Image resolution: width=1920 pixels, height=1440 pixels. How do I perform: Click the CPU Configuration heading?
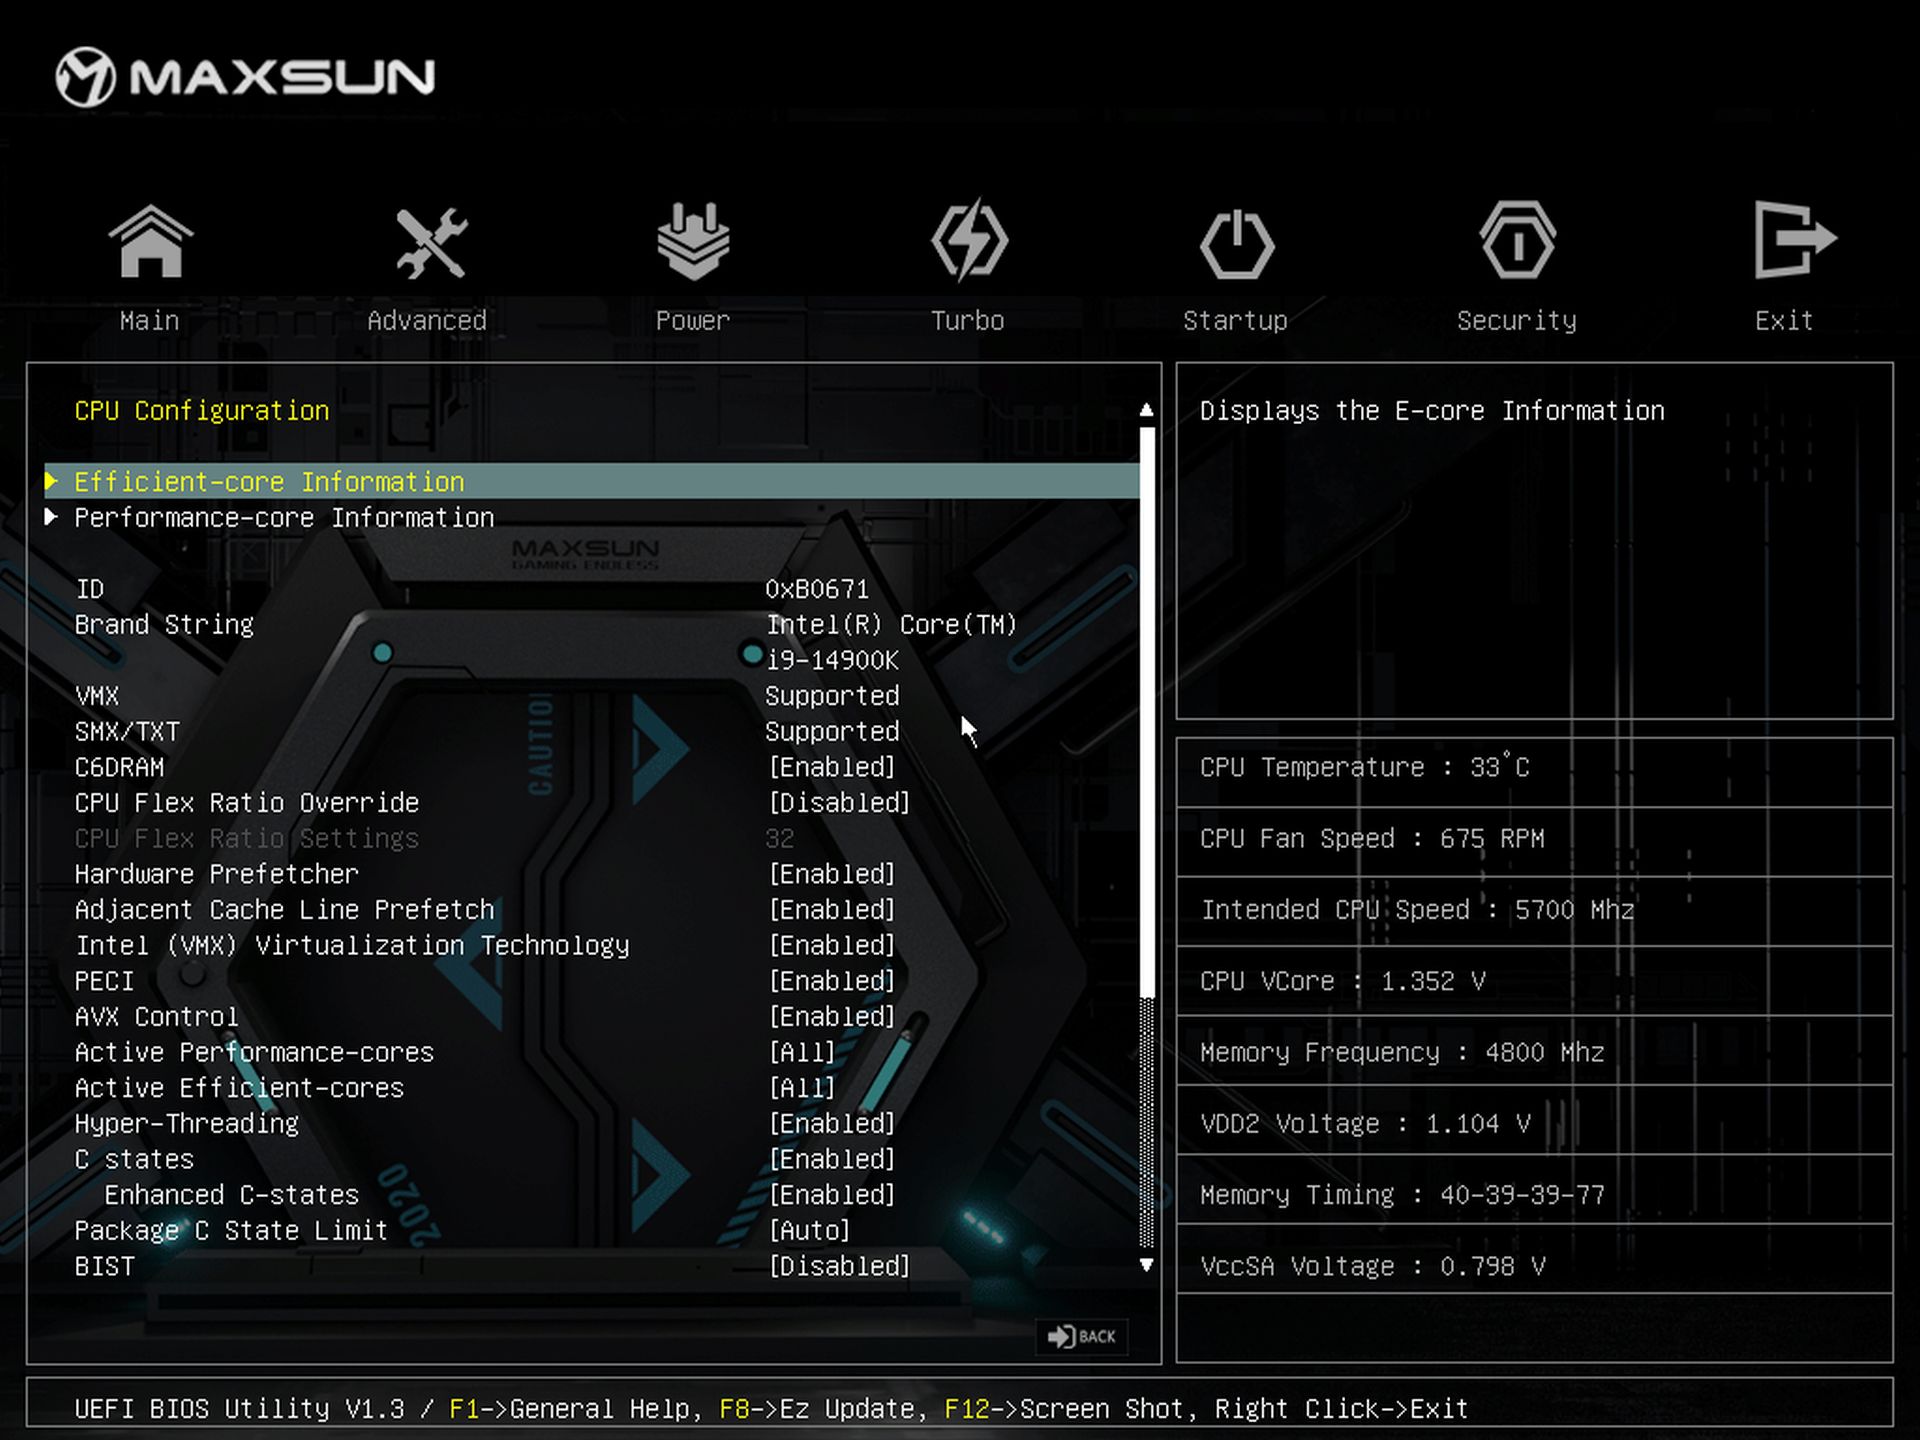coord(202,411)
